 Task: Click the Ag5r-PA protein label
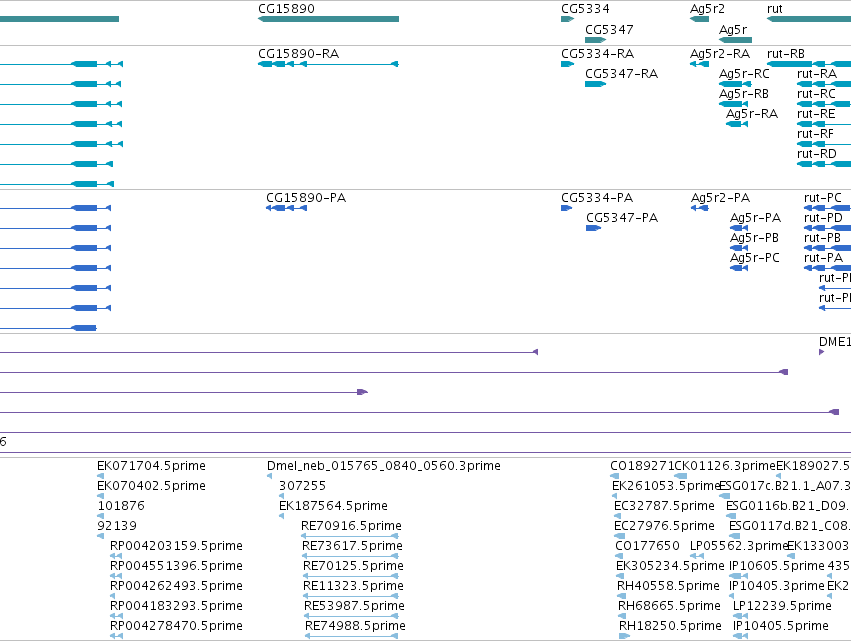[755, 218]
